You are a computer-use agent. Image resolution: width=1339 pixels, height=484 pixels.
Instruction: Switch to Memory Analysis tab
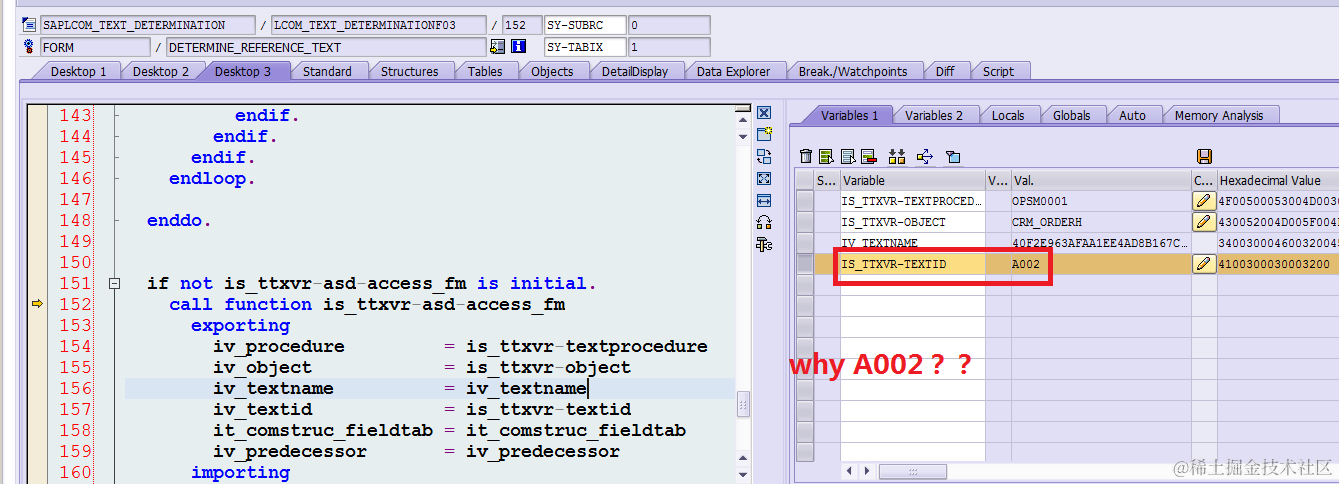click(1219, 115)
